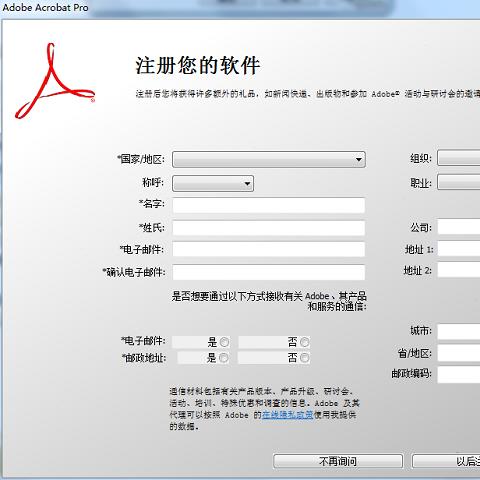Click the 不再询问 button
The width and height of the screenshot is (480, 480).
point(338,461)
